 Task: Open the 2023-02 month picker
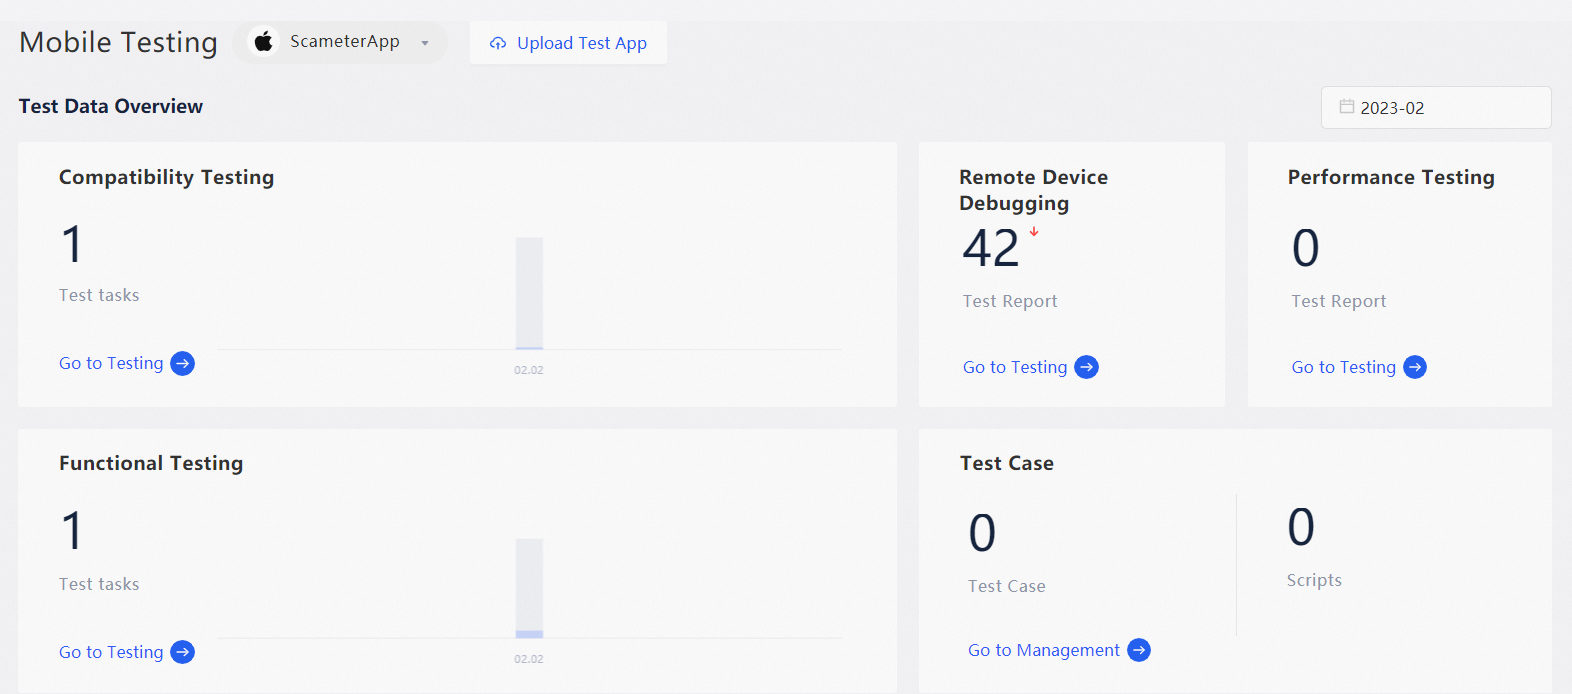click(x=1435, y=108)
